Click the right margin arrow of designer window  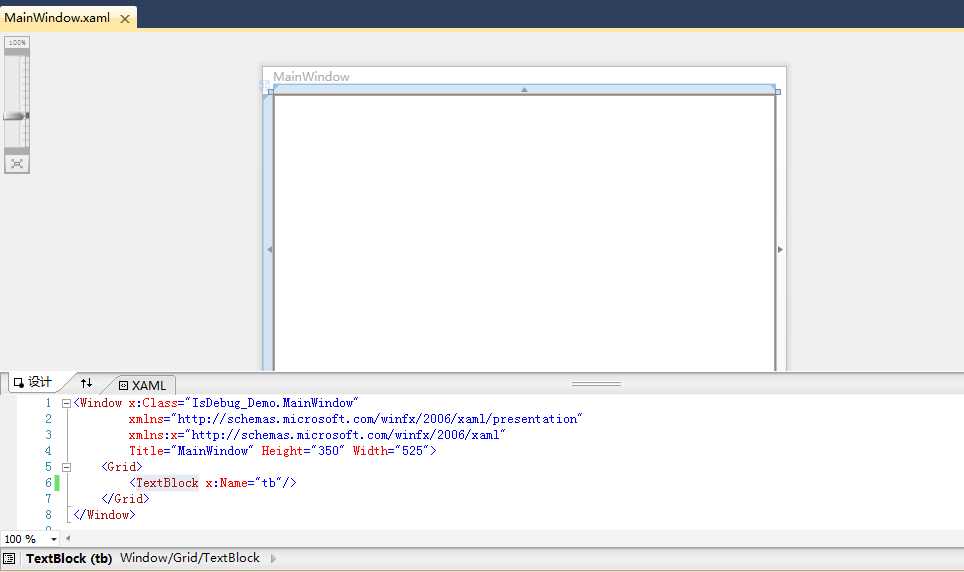(780, 250)
